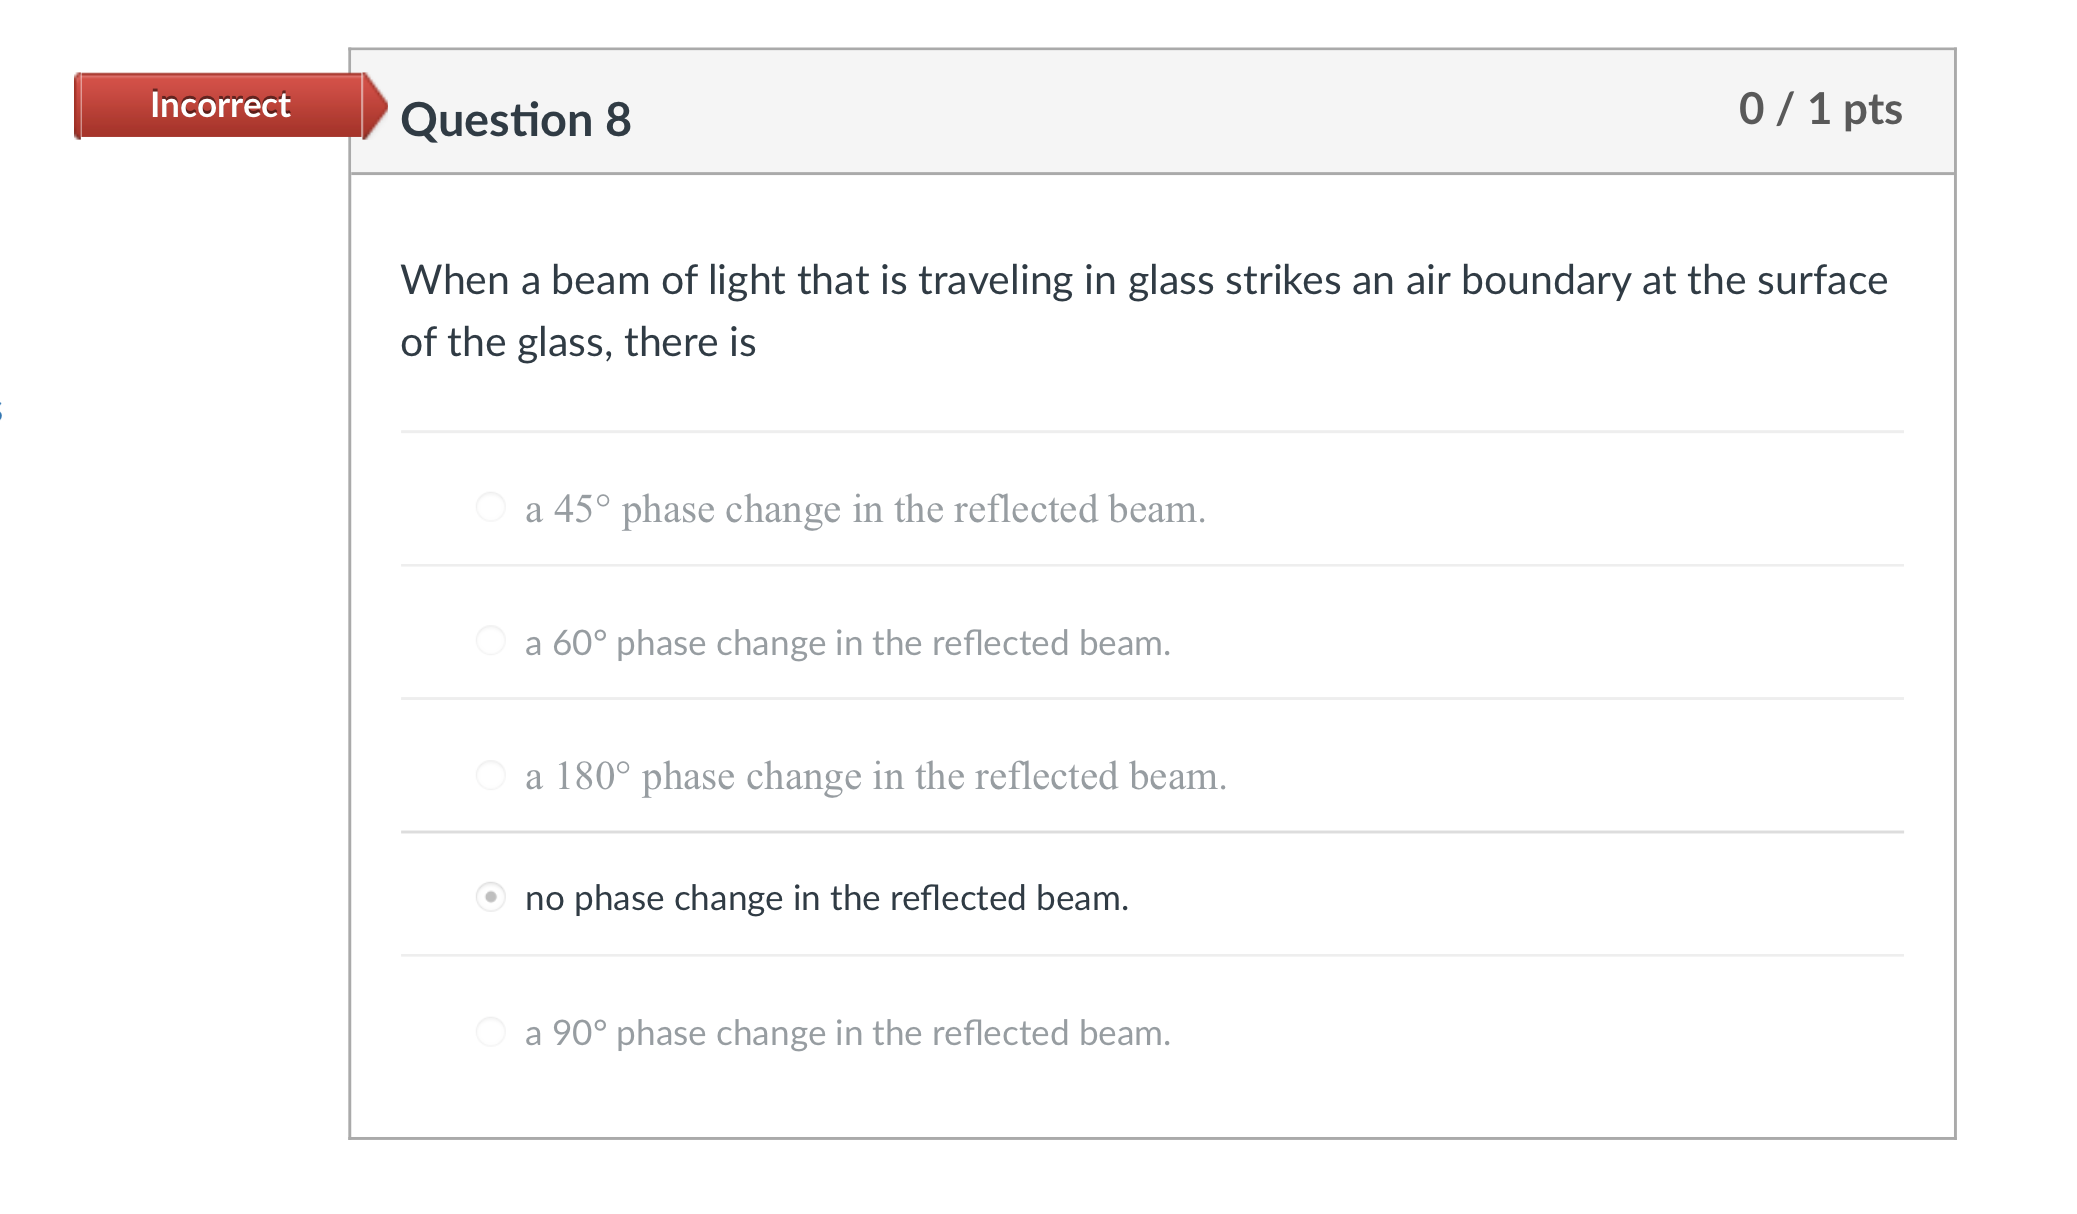Viewport: 2077px width, 1214px height.
Task: Click answer text 'a 60° phase change'
Action: click(847, 643)
